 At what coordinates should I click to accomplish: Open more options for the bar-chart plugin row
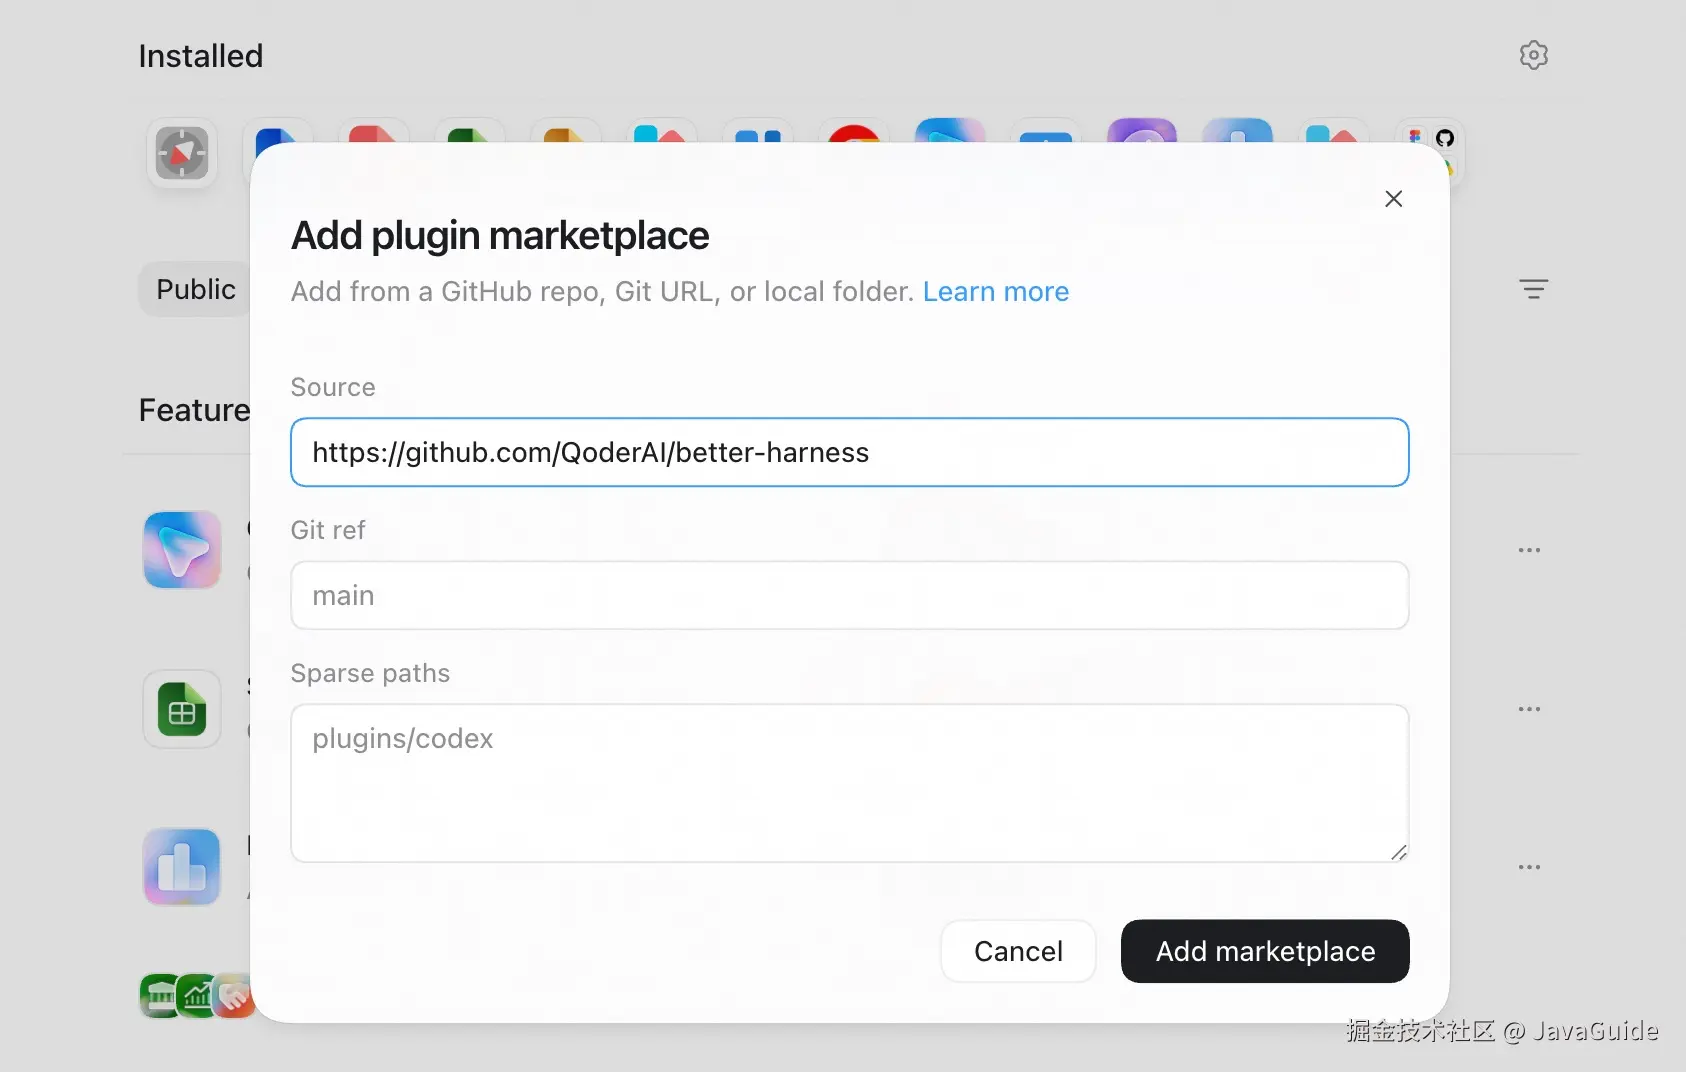click(x=1529, y=867)
